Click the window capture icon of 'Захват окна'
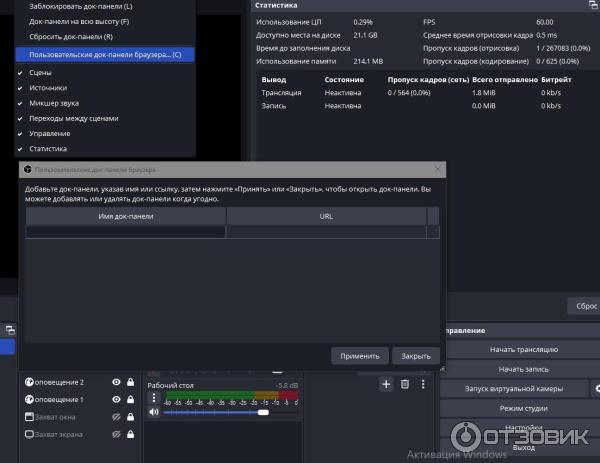The width and height of the screenshot is (600, 463). click(x=29, y=417)
